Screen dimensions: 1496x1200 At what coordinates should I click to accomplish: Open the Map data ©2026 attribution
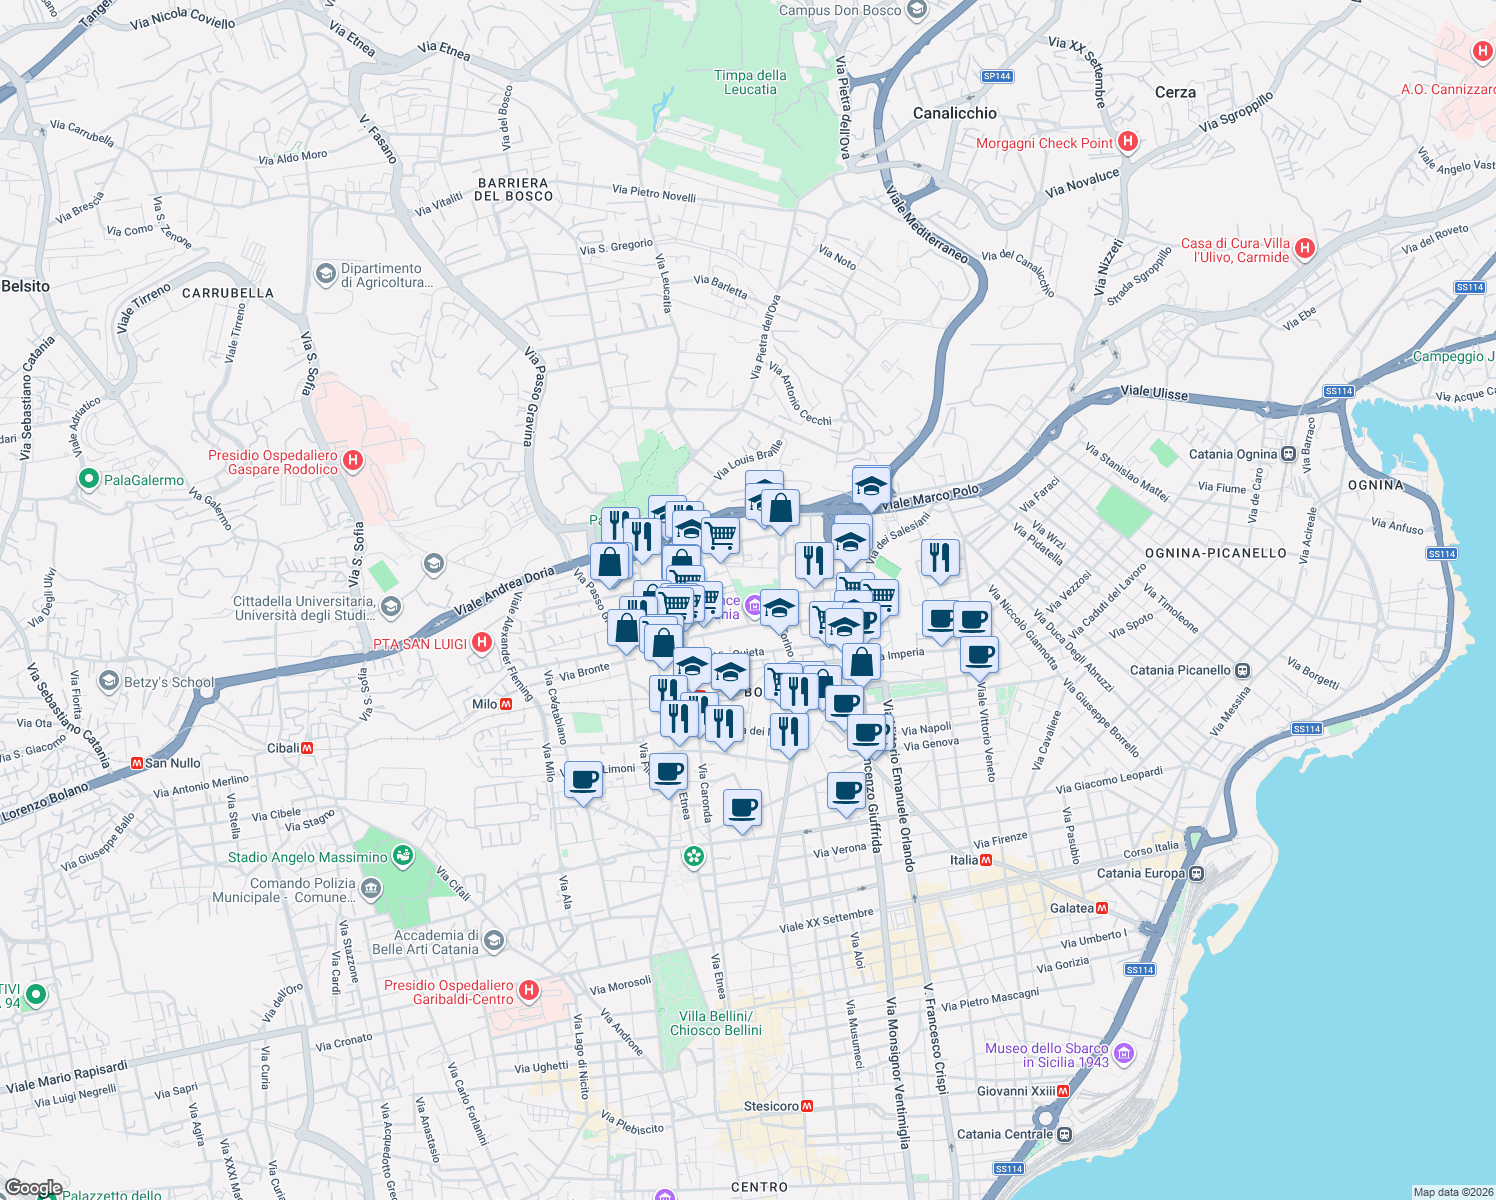[x=1453, y=1192]
